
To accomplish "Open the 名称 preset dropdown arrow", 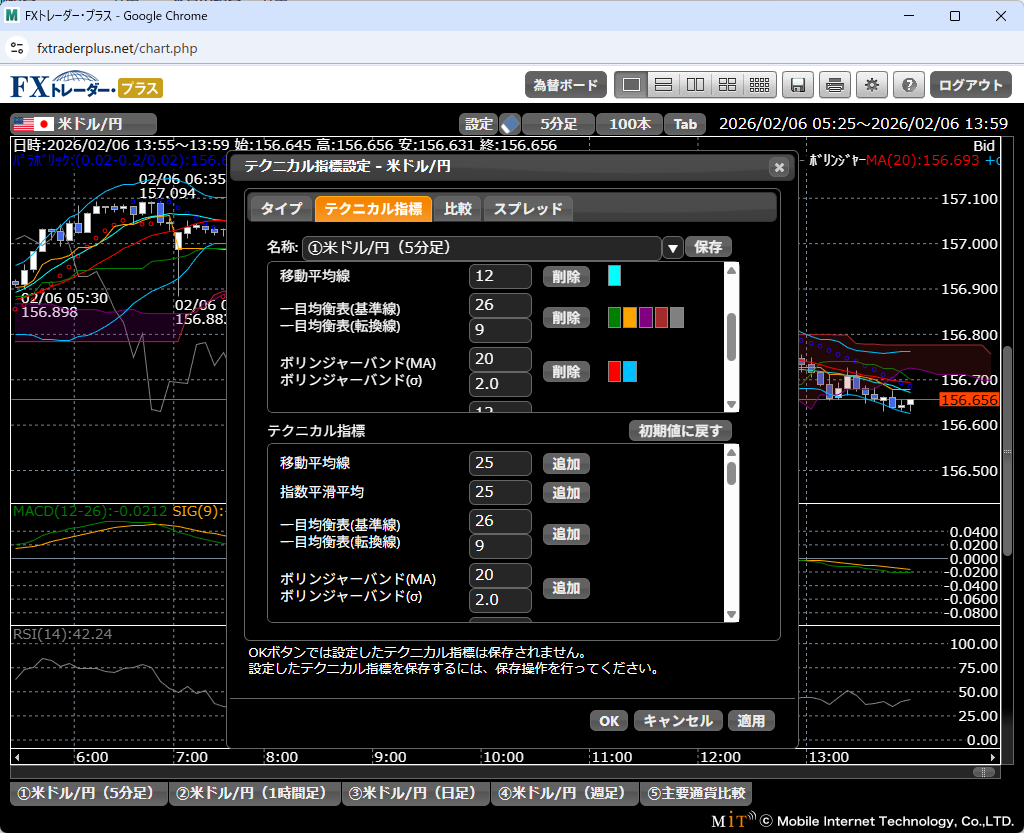I will click(x=673, y=248).
